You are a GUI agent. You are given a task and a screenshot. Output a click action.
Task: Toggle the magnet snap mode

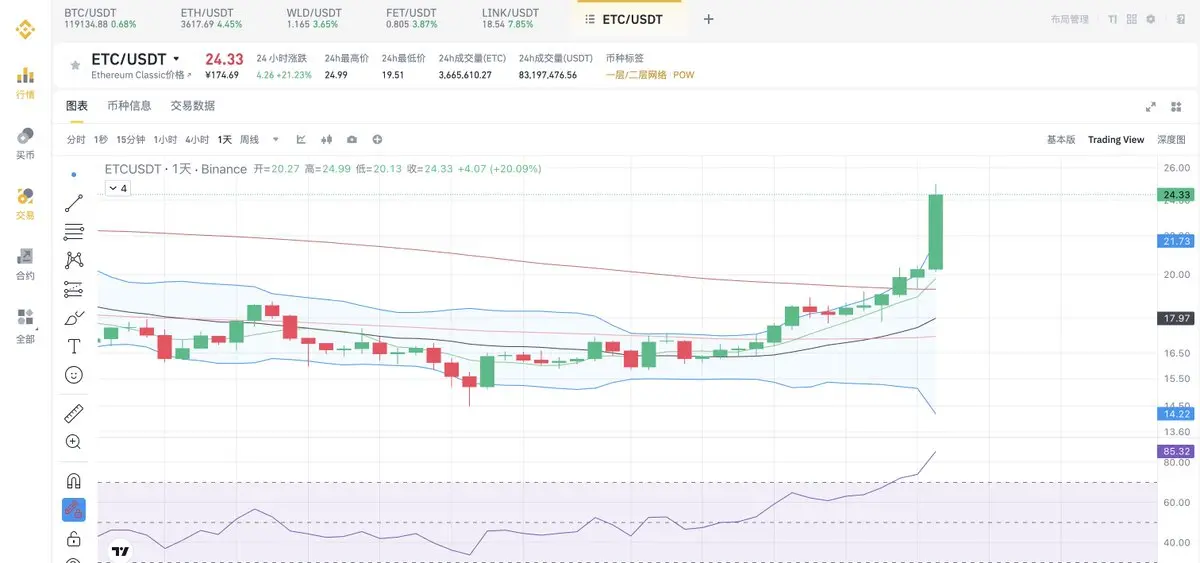tap(74, 480)
